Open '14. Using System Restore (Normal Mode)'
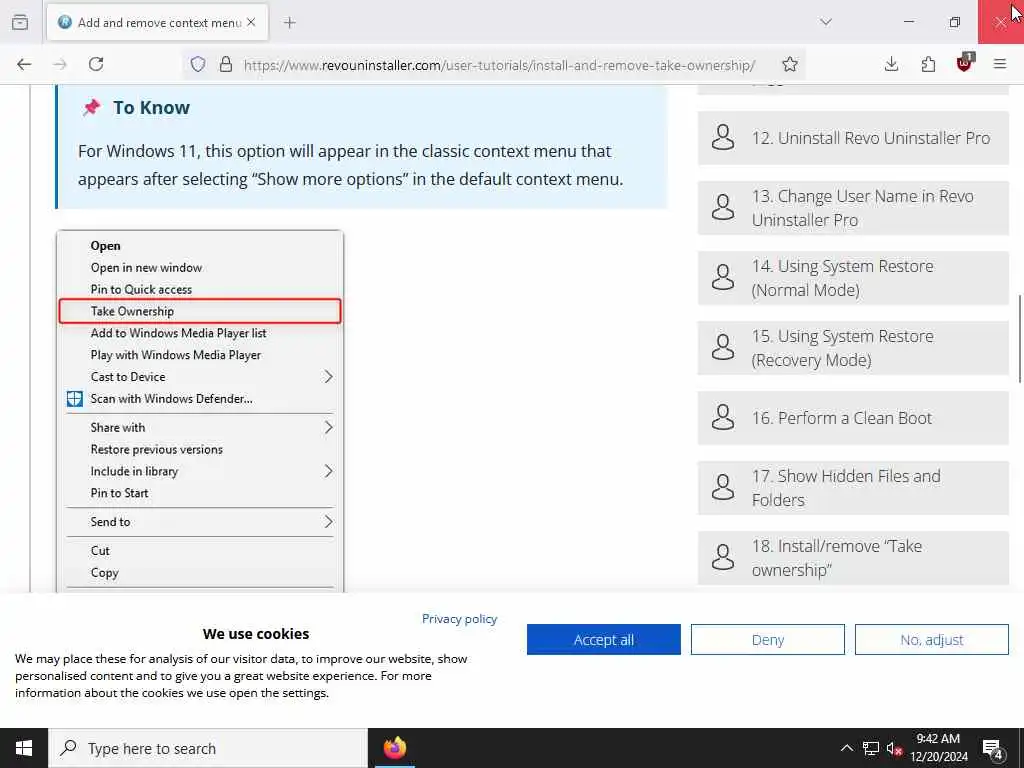 [x=853, y=278]
